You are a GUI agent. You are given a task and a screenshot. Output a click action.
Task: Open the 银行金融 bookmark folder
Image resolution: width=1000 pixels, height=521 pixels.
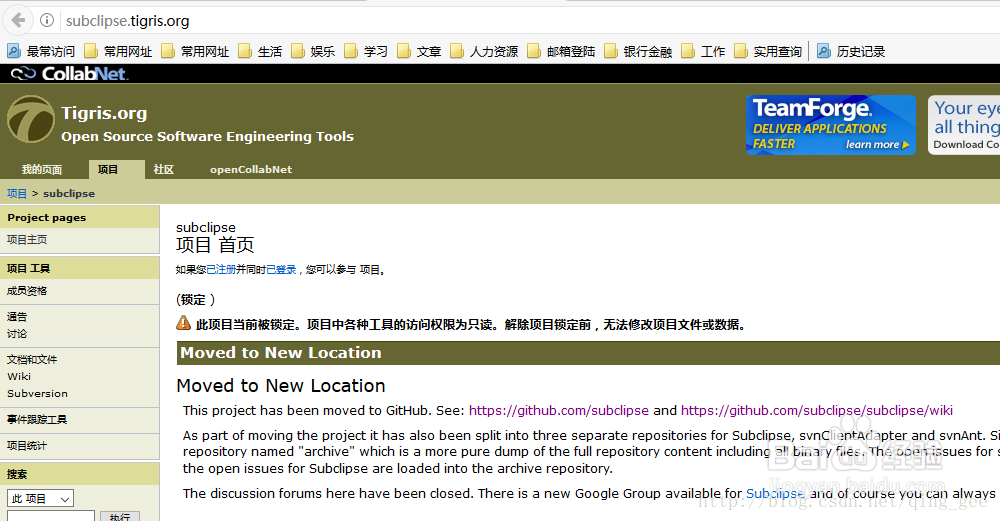click(x=638, y=51)
